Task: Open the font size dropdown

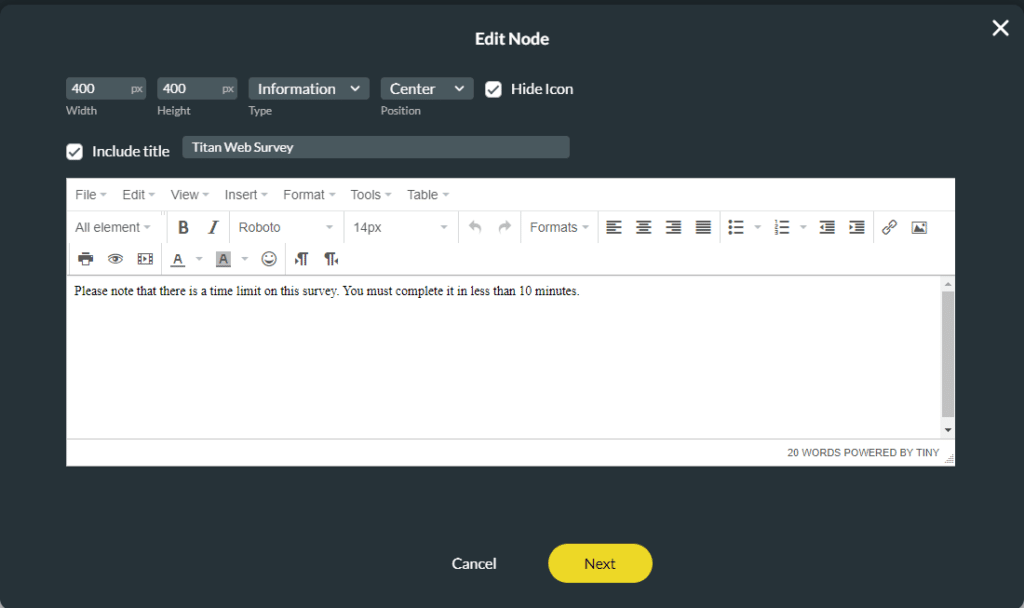Action: click(x=400, y=227)
